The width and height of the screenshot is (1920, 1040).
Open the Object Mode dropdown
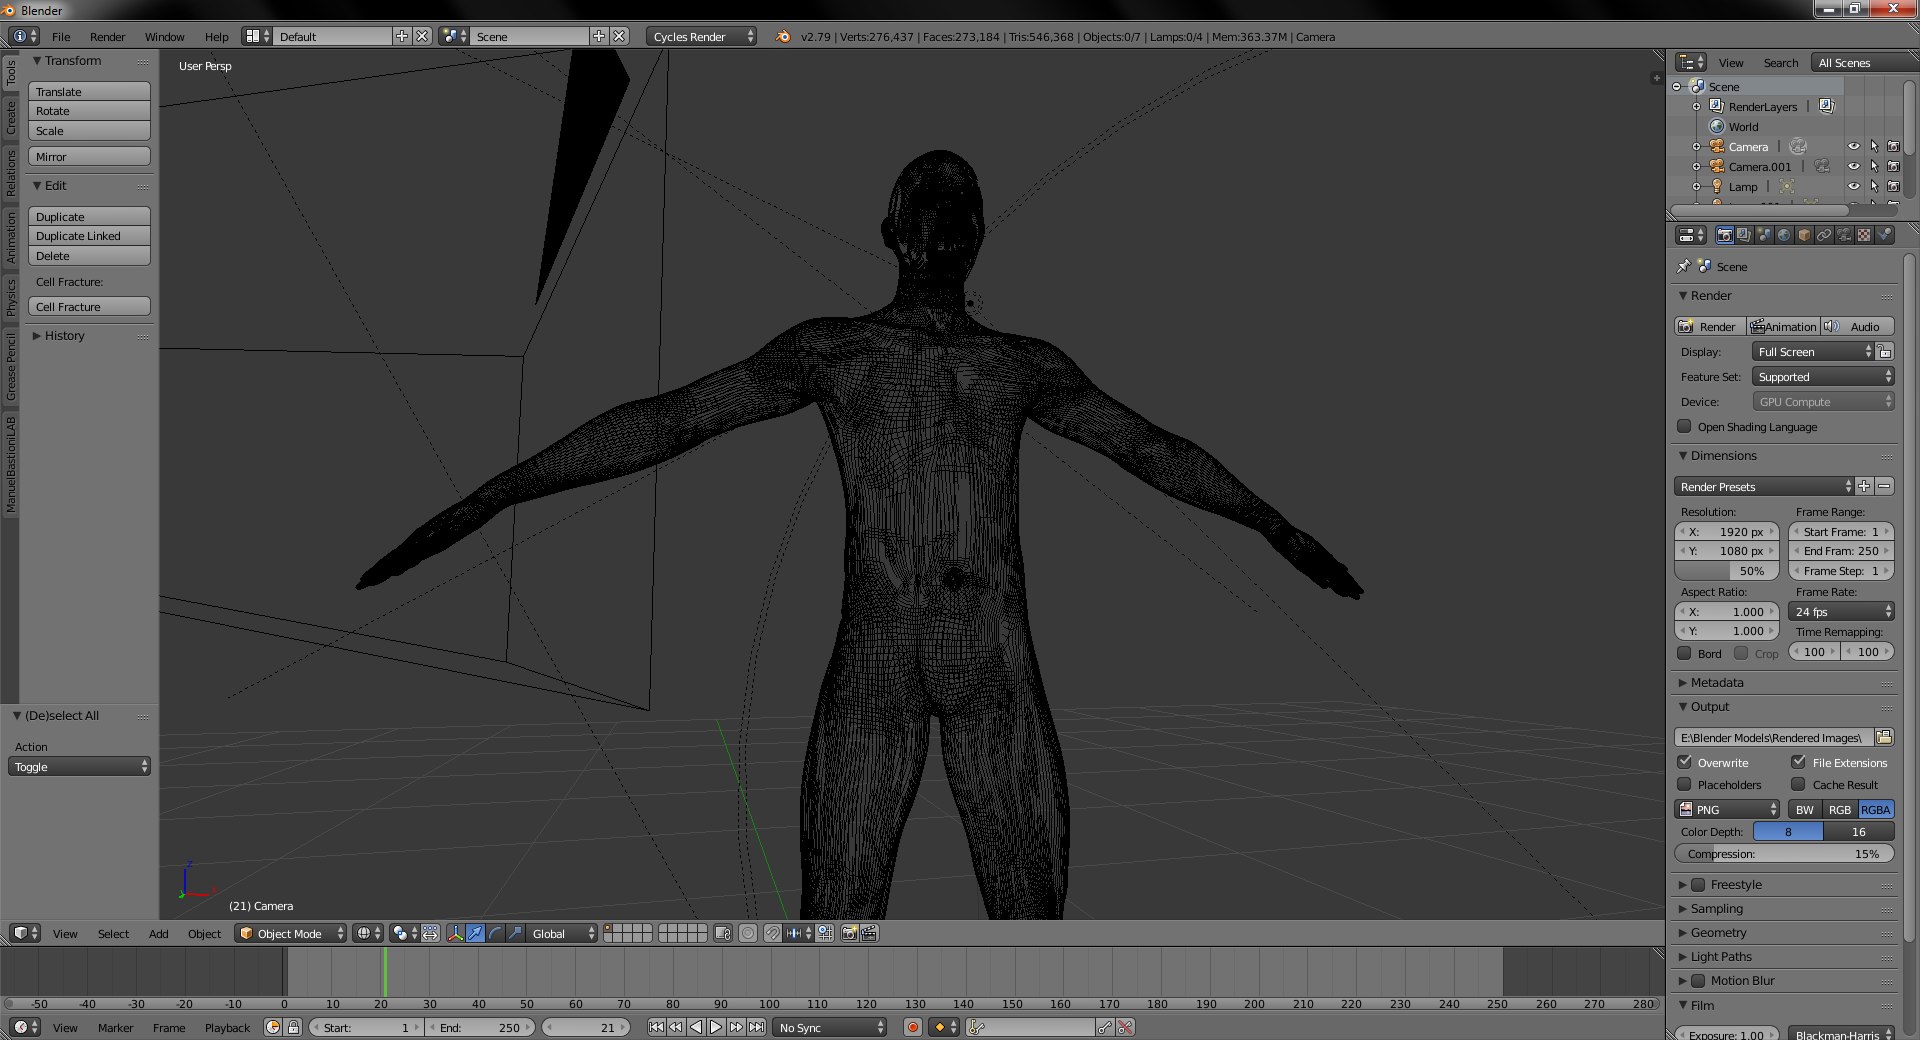tap(290, 933)
